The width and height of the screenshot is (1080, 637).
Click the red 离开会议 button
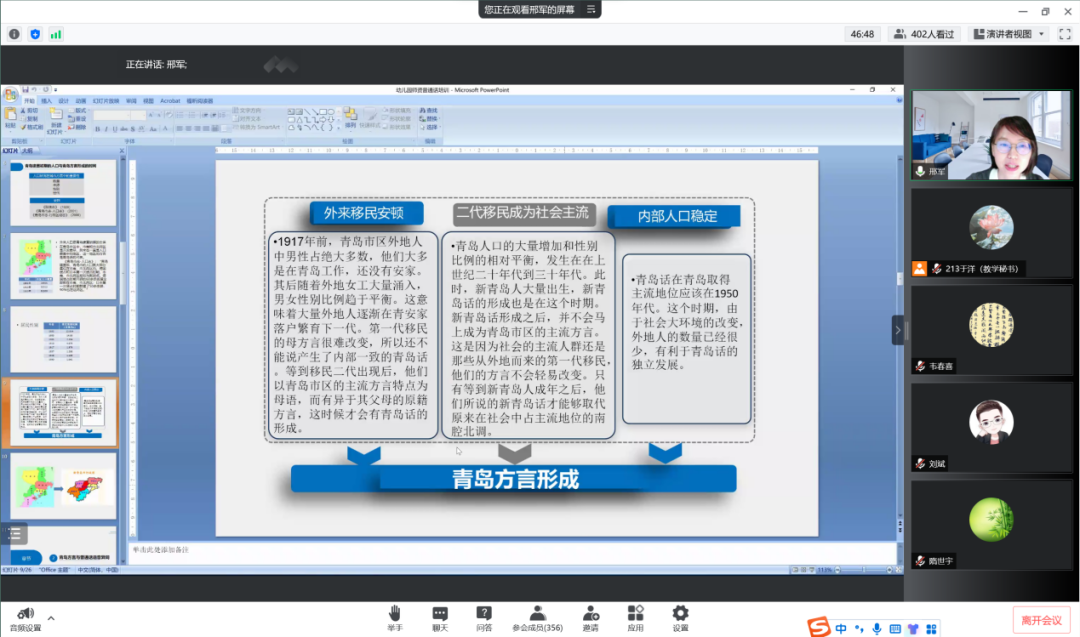point(1040,620)
